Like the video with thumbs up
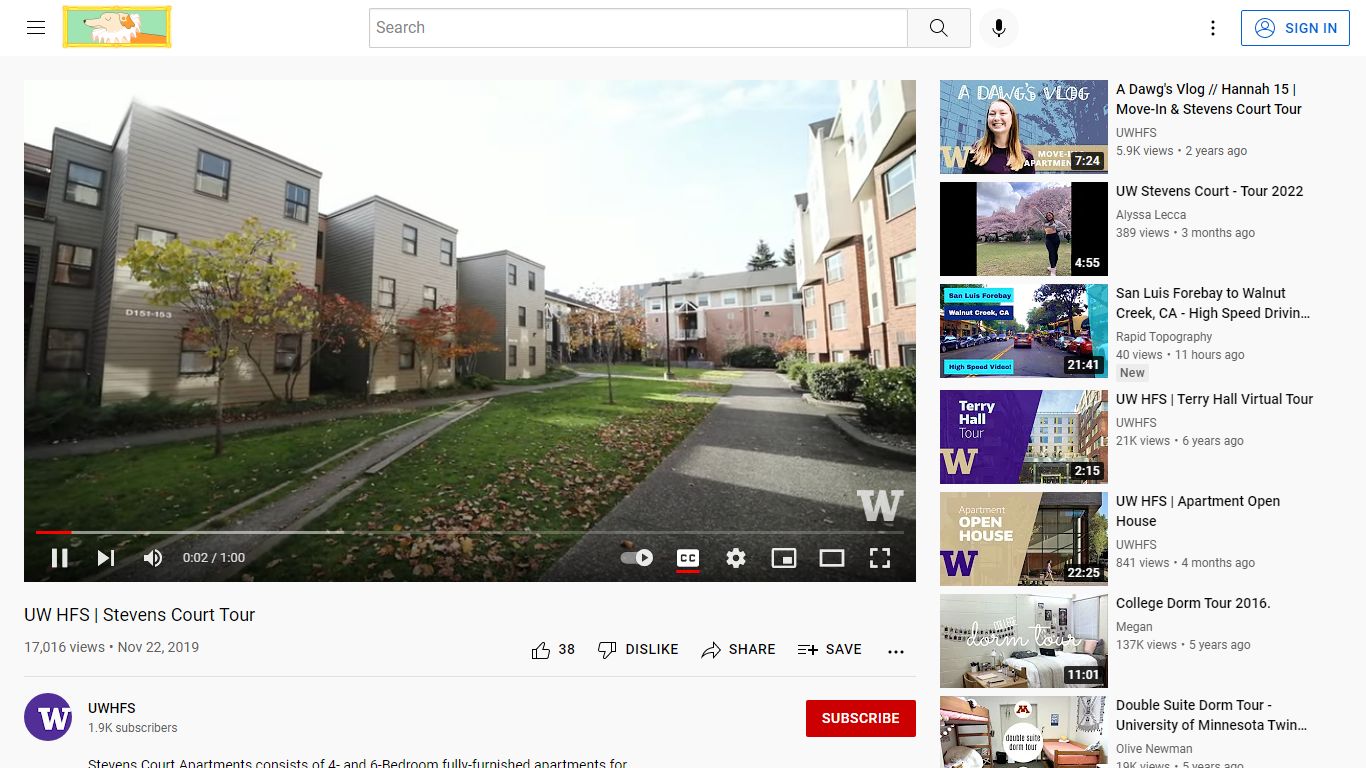 541,650
